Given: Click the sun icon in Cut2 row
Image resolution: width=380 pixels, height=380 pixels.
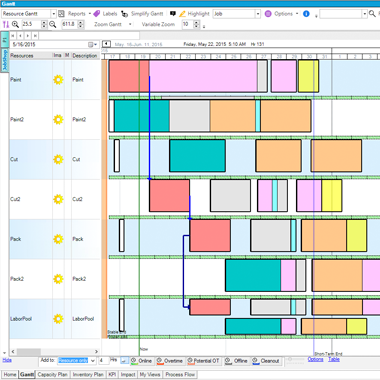Looking at the screenshot, I should 58,199.
